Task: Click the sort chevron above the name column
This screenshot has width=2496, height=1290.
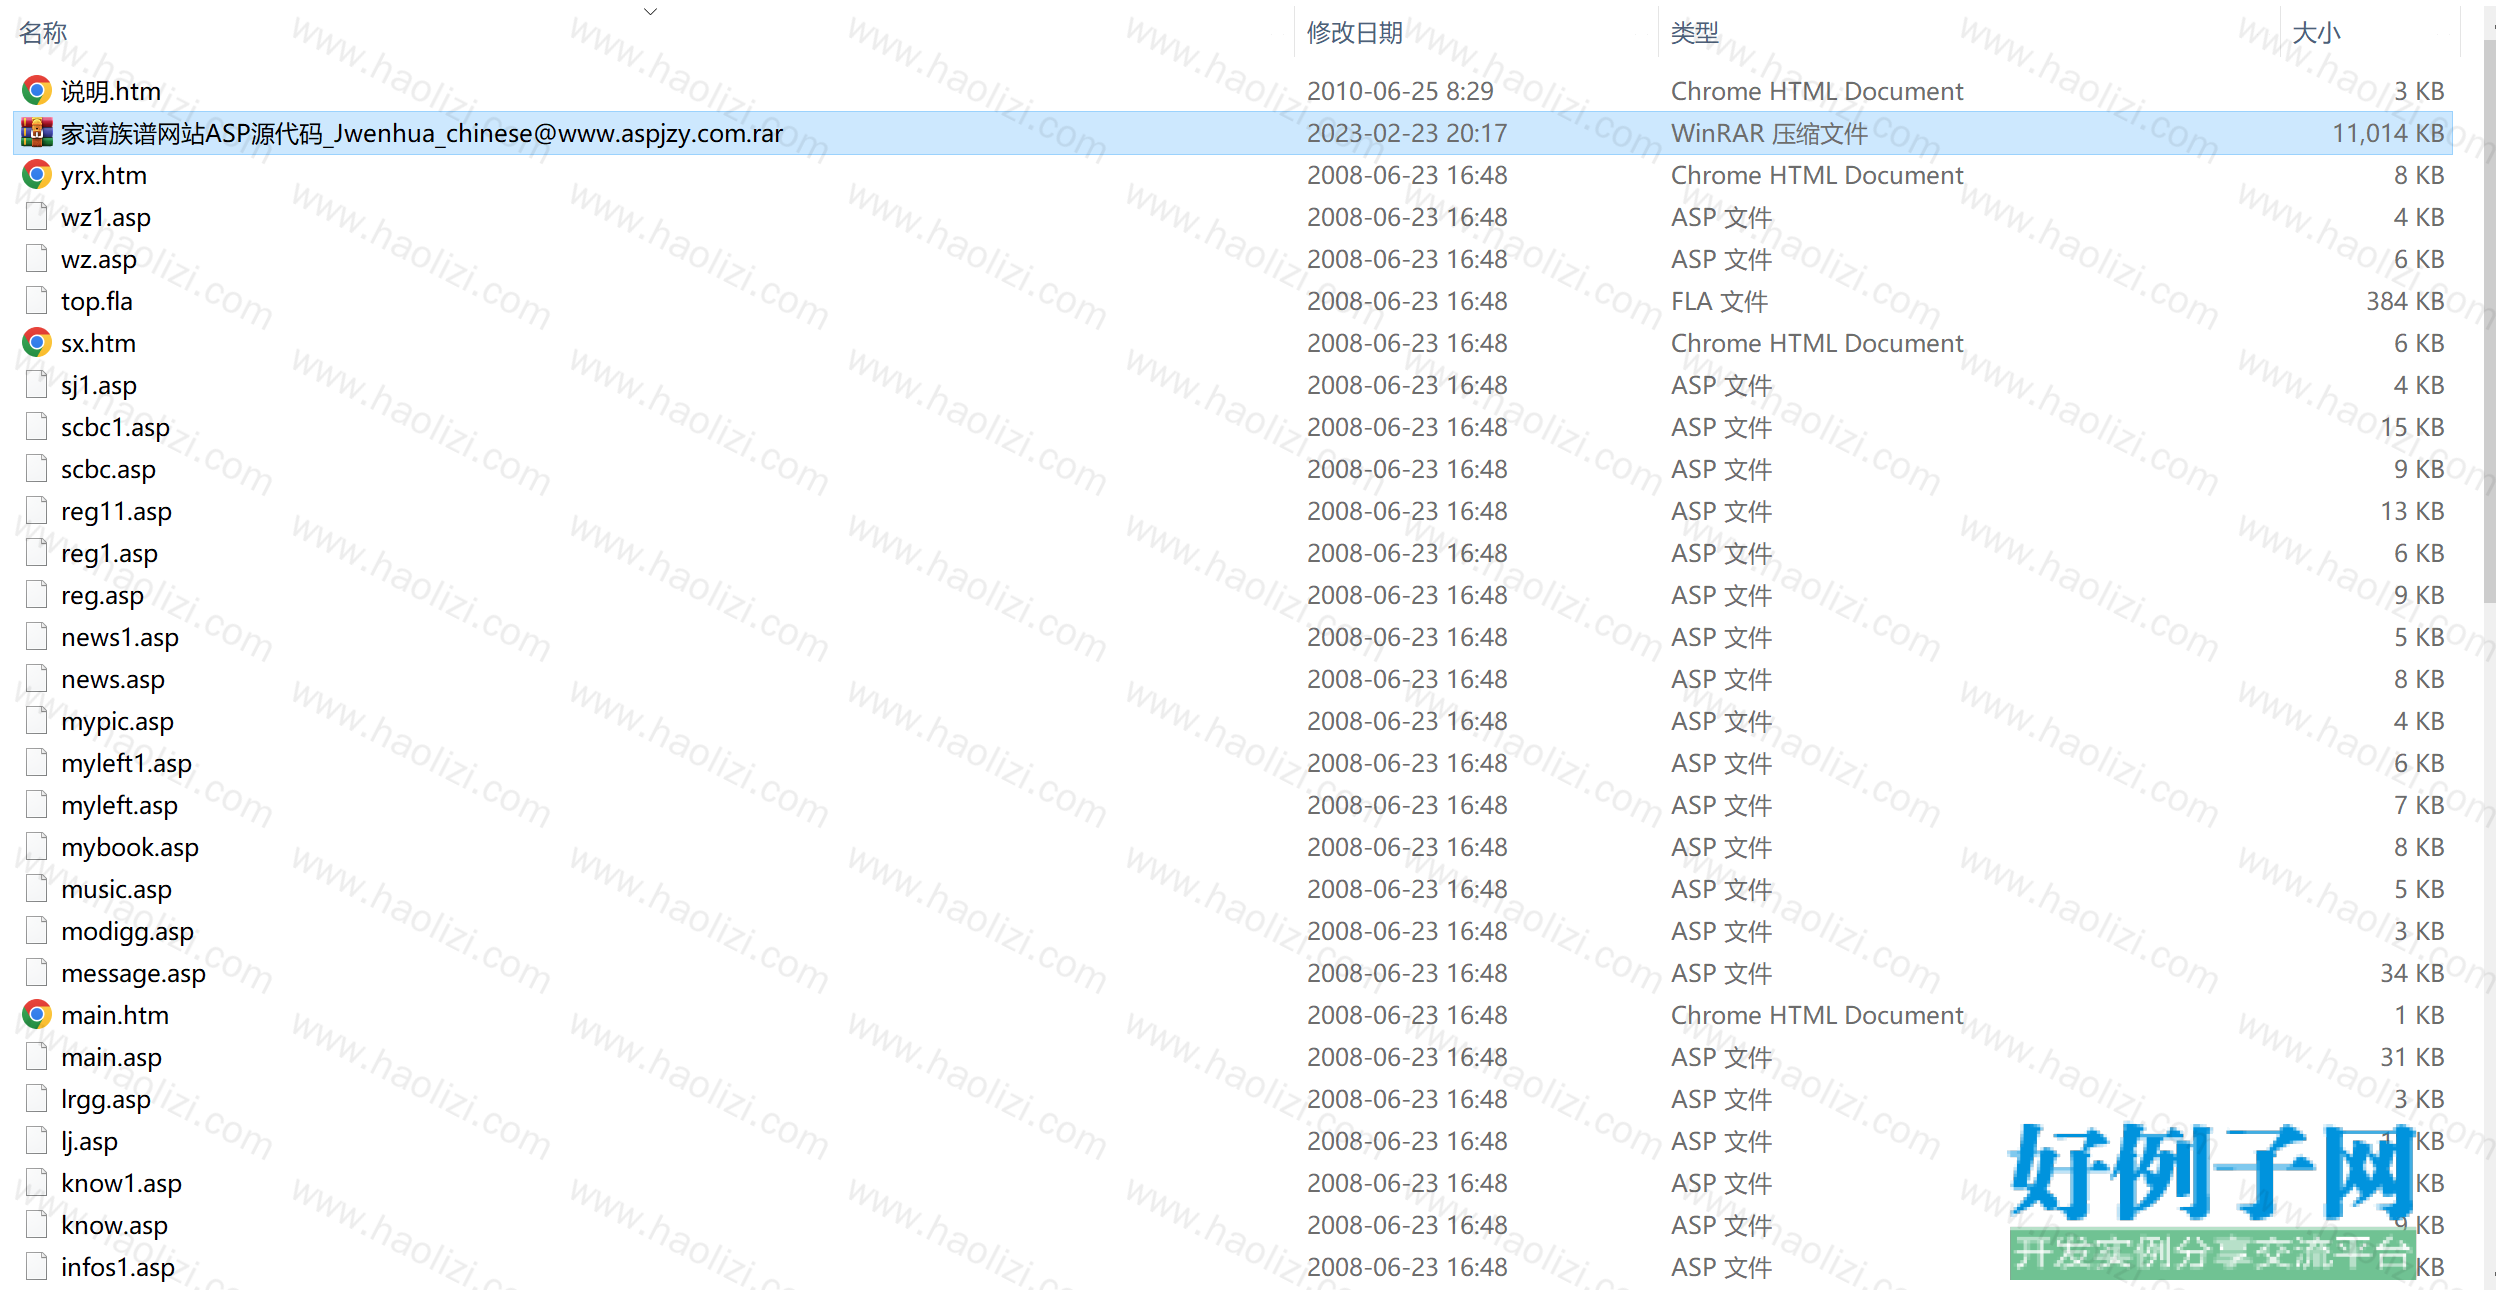Action: [x=650, y=12]
